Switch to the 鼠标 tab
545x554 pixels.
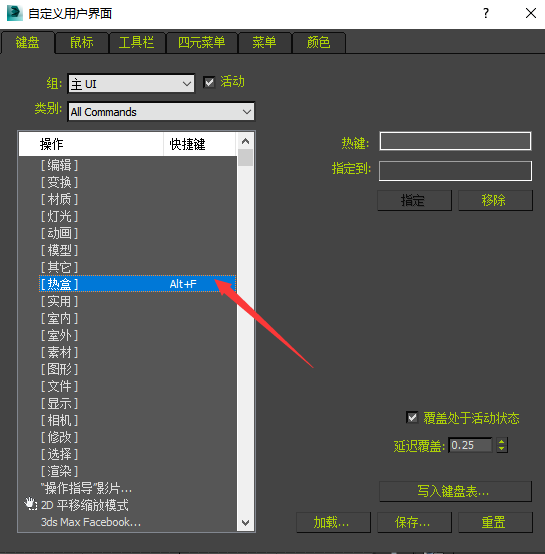click(82, 43)
